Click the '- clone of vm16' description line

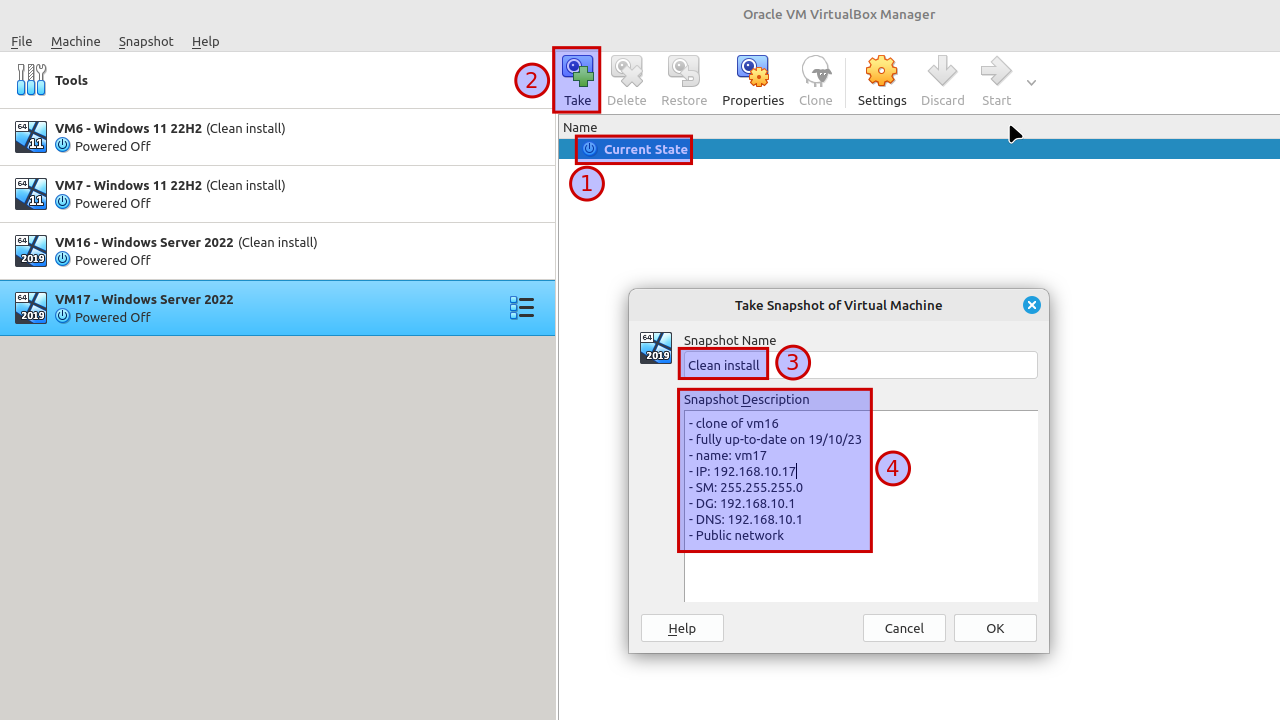click(733, 423)
